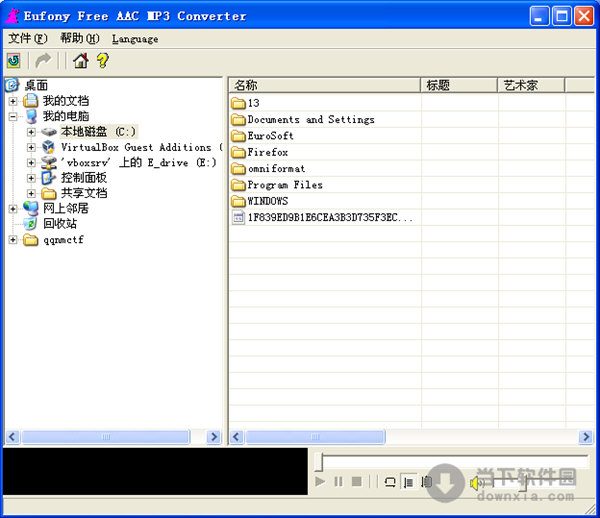Sort by the 艺术家 column header
This screenshot has height=518, width=600.
tap(531, 85)
